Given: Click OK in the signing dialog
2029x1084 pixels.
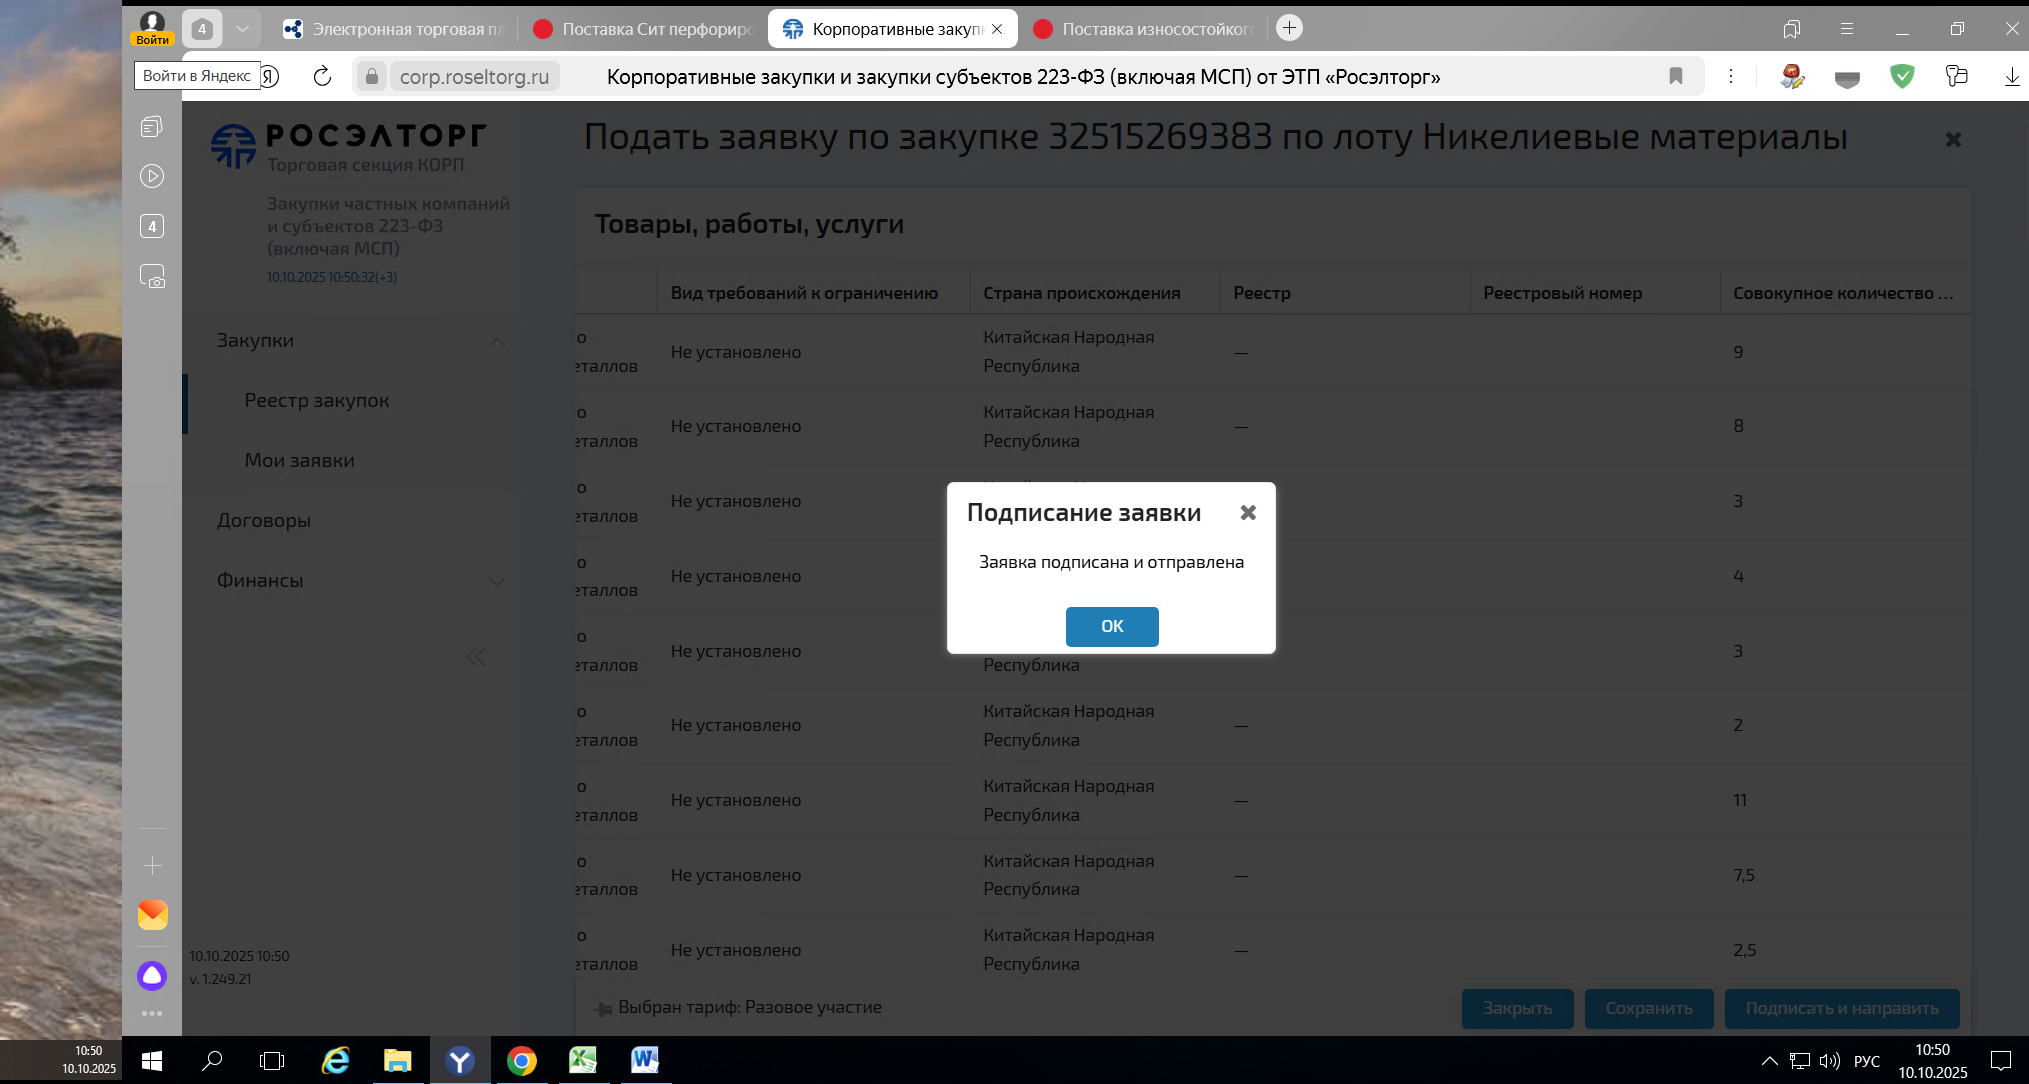Looking at the screenshot, I should click(x=1111, y=626).
